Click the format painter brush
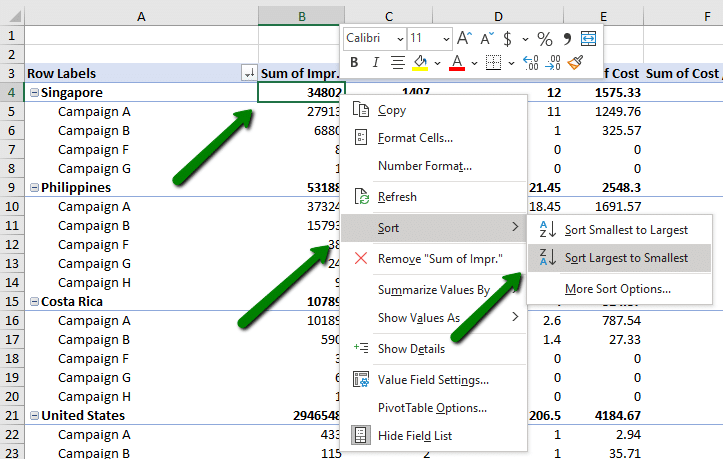723x459 pixels. [575, 62]
